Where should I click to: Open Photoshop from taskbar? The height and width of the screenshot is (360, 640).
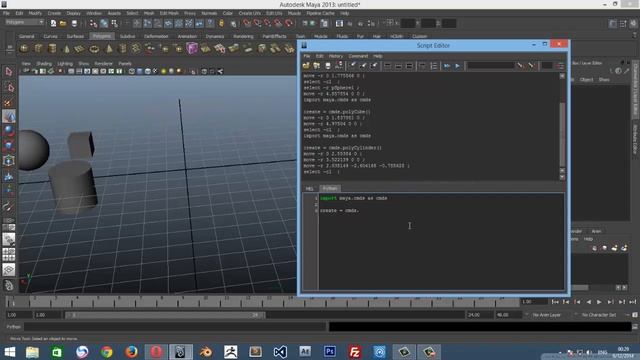coord(330,351)
